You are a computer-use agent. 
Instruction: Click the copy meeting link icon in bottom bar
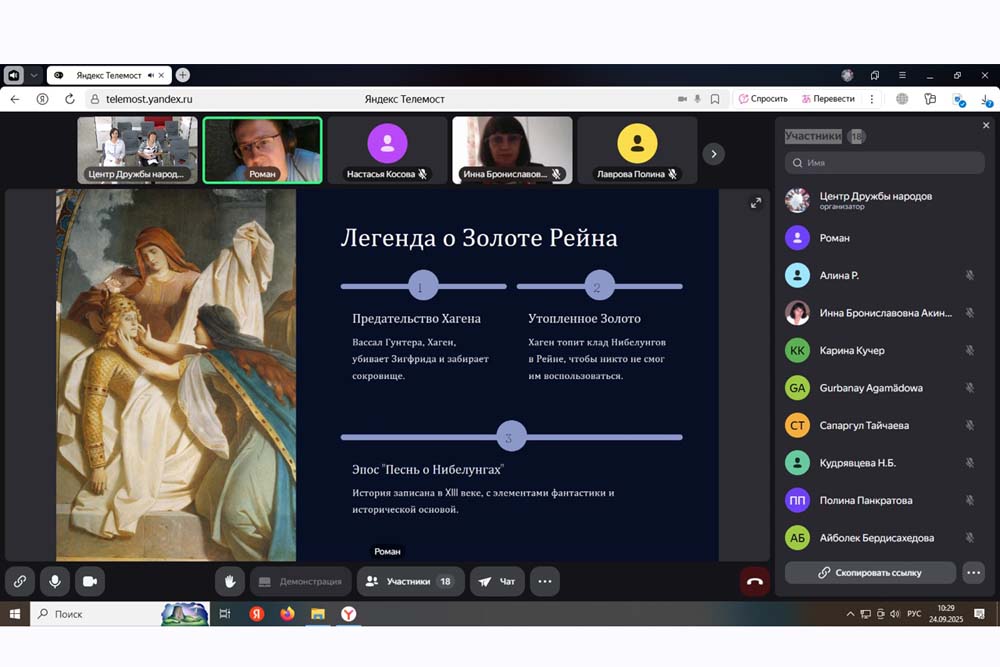point(20,581)
